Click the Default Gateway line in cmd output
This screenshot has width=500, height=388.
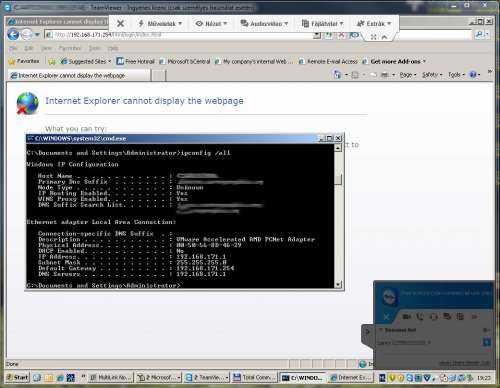pos(136,268)
